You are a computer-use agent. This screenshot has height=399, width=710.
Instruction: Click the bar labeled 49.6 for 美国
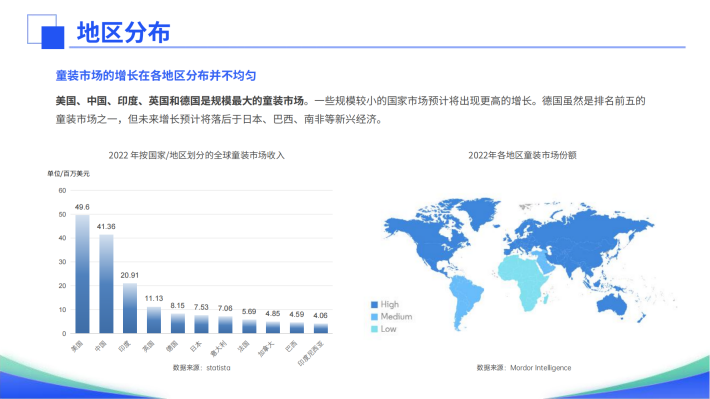coord(82,274)
